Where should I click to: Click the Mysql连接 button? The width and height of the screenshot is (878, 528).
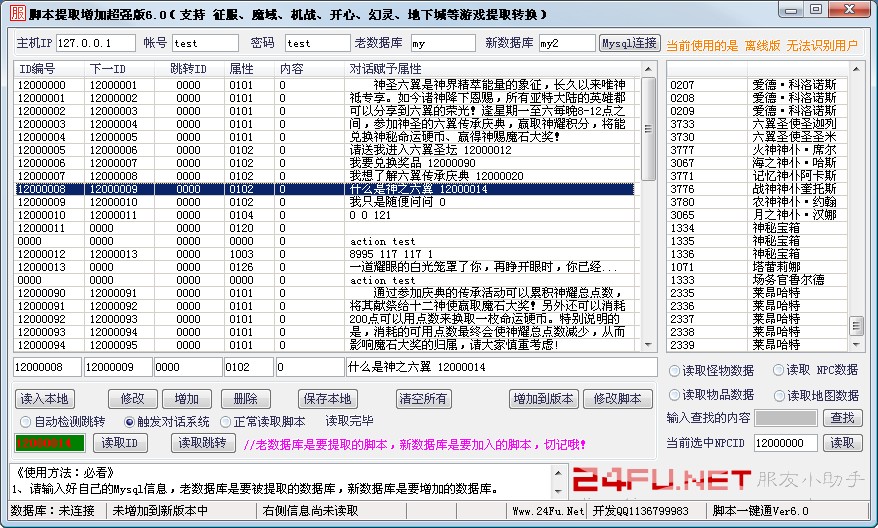click(x=629, y=44)
